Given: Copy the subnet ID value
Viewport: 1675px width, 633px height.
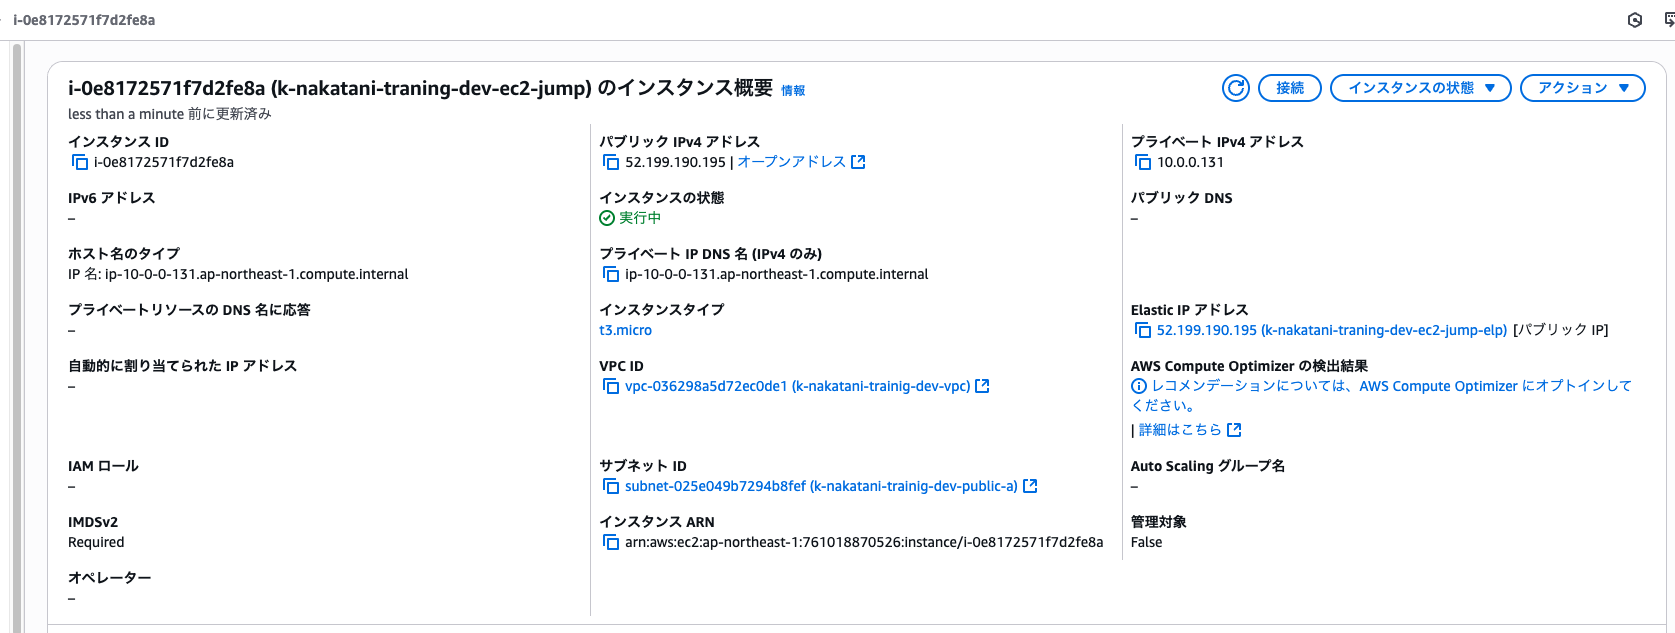Looking at the screenshot, I should pyautogui.click(x=611, y=486).
